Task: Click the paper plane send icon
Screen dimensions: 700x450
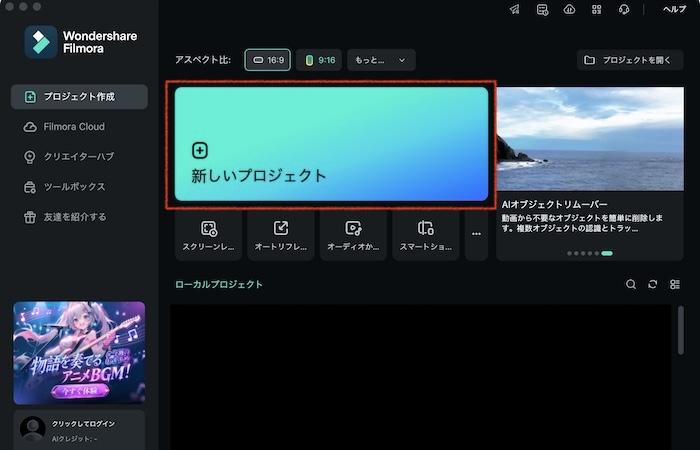Action: 515,10
